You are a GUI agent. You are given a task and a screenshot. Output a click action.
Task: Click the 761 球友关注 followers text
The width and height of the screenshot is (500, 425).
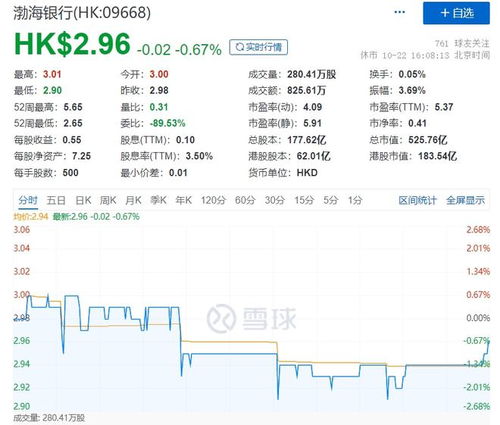(x=462, y=43)
